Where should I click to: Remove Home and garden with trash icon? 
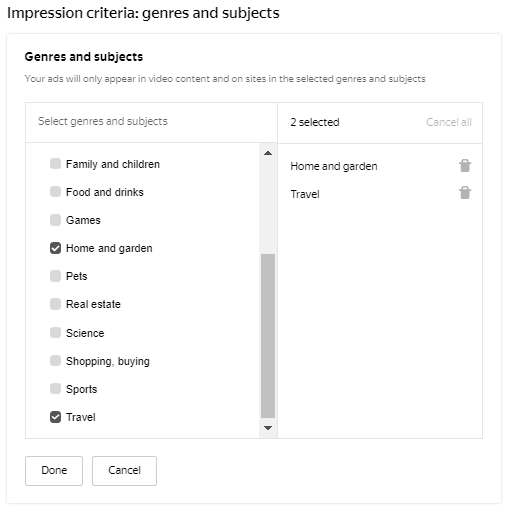(x=465, y=165)
